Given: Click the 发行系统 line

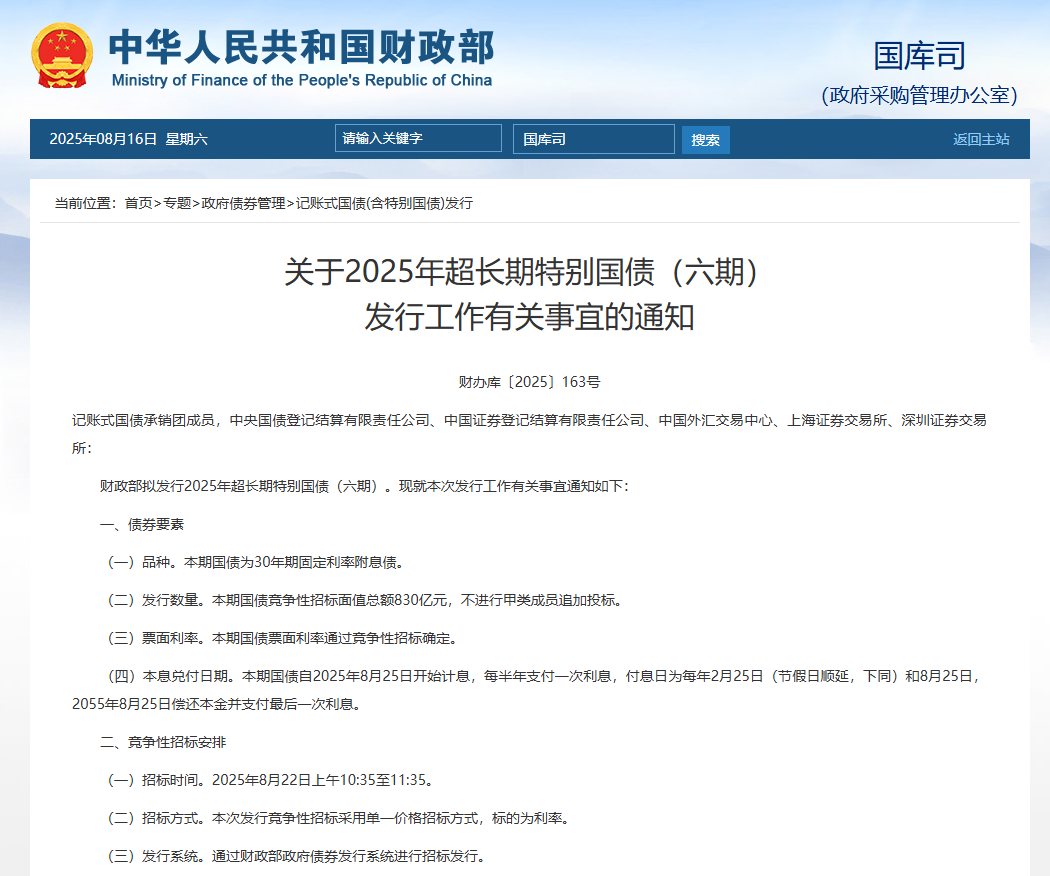Looking at the screenshot, I should point(296,856).
